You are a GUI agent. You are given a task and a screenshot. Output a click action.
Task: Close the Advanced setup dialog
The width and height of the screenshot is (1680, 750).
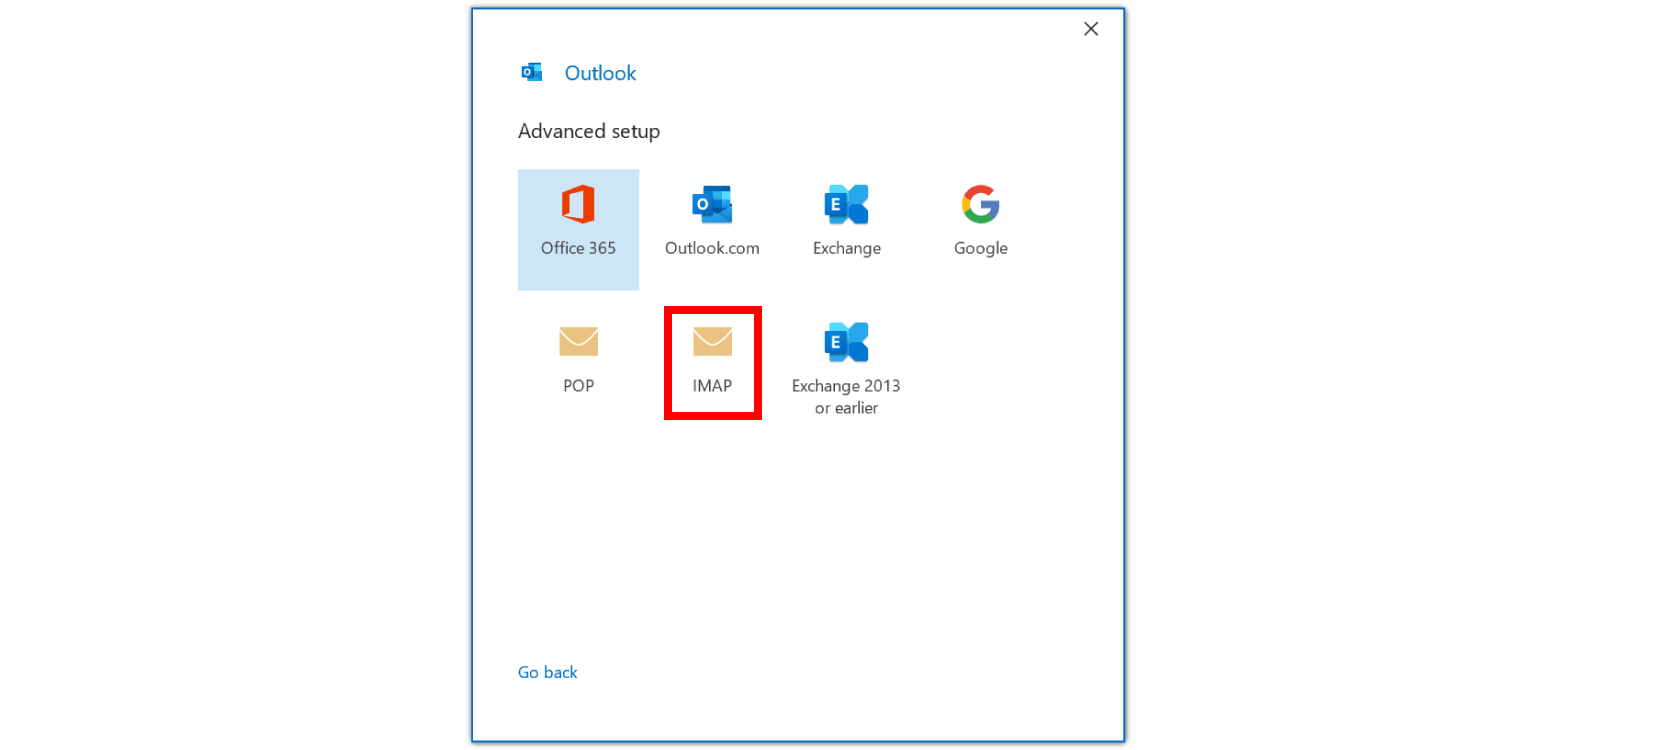[x=1091, y=29]
